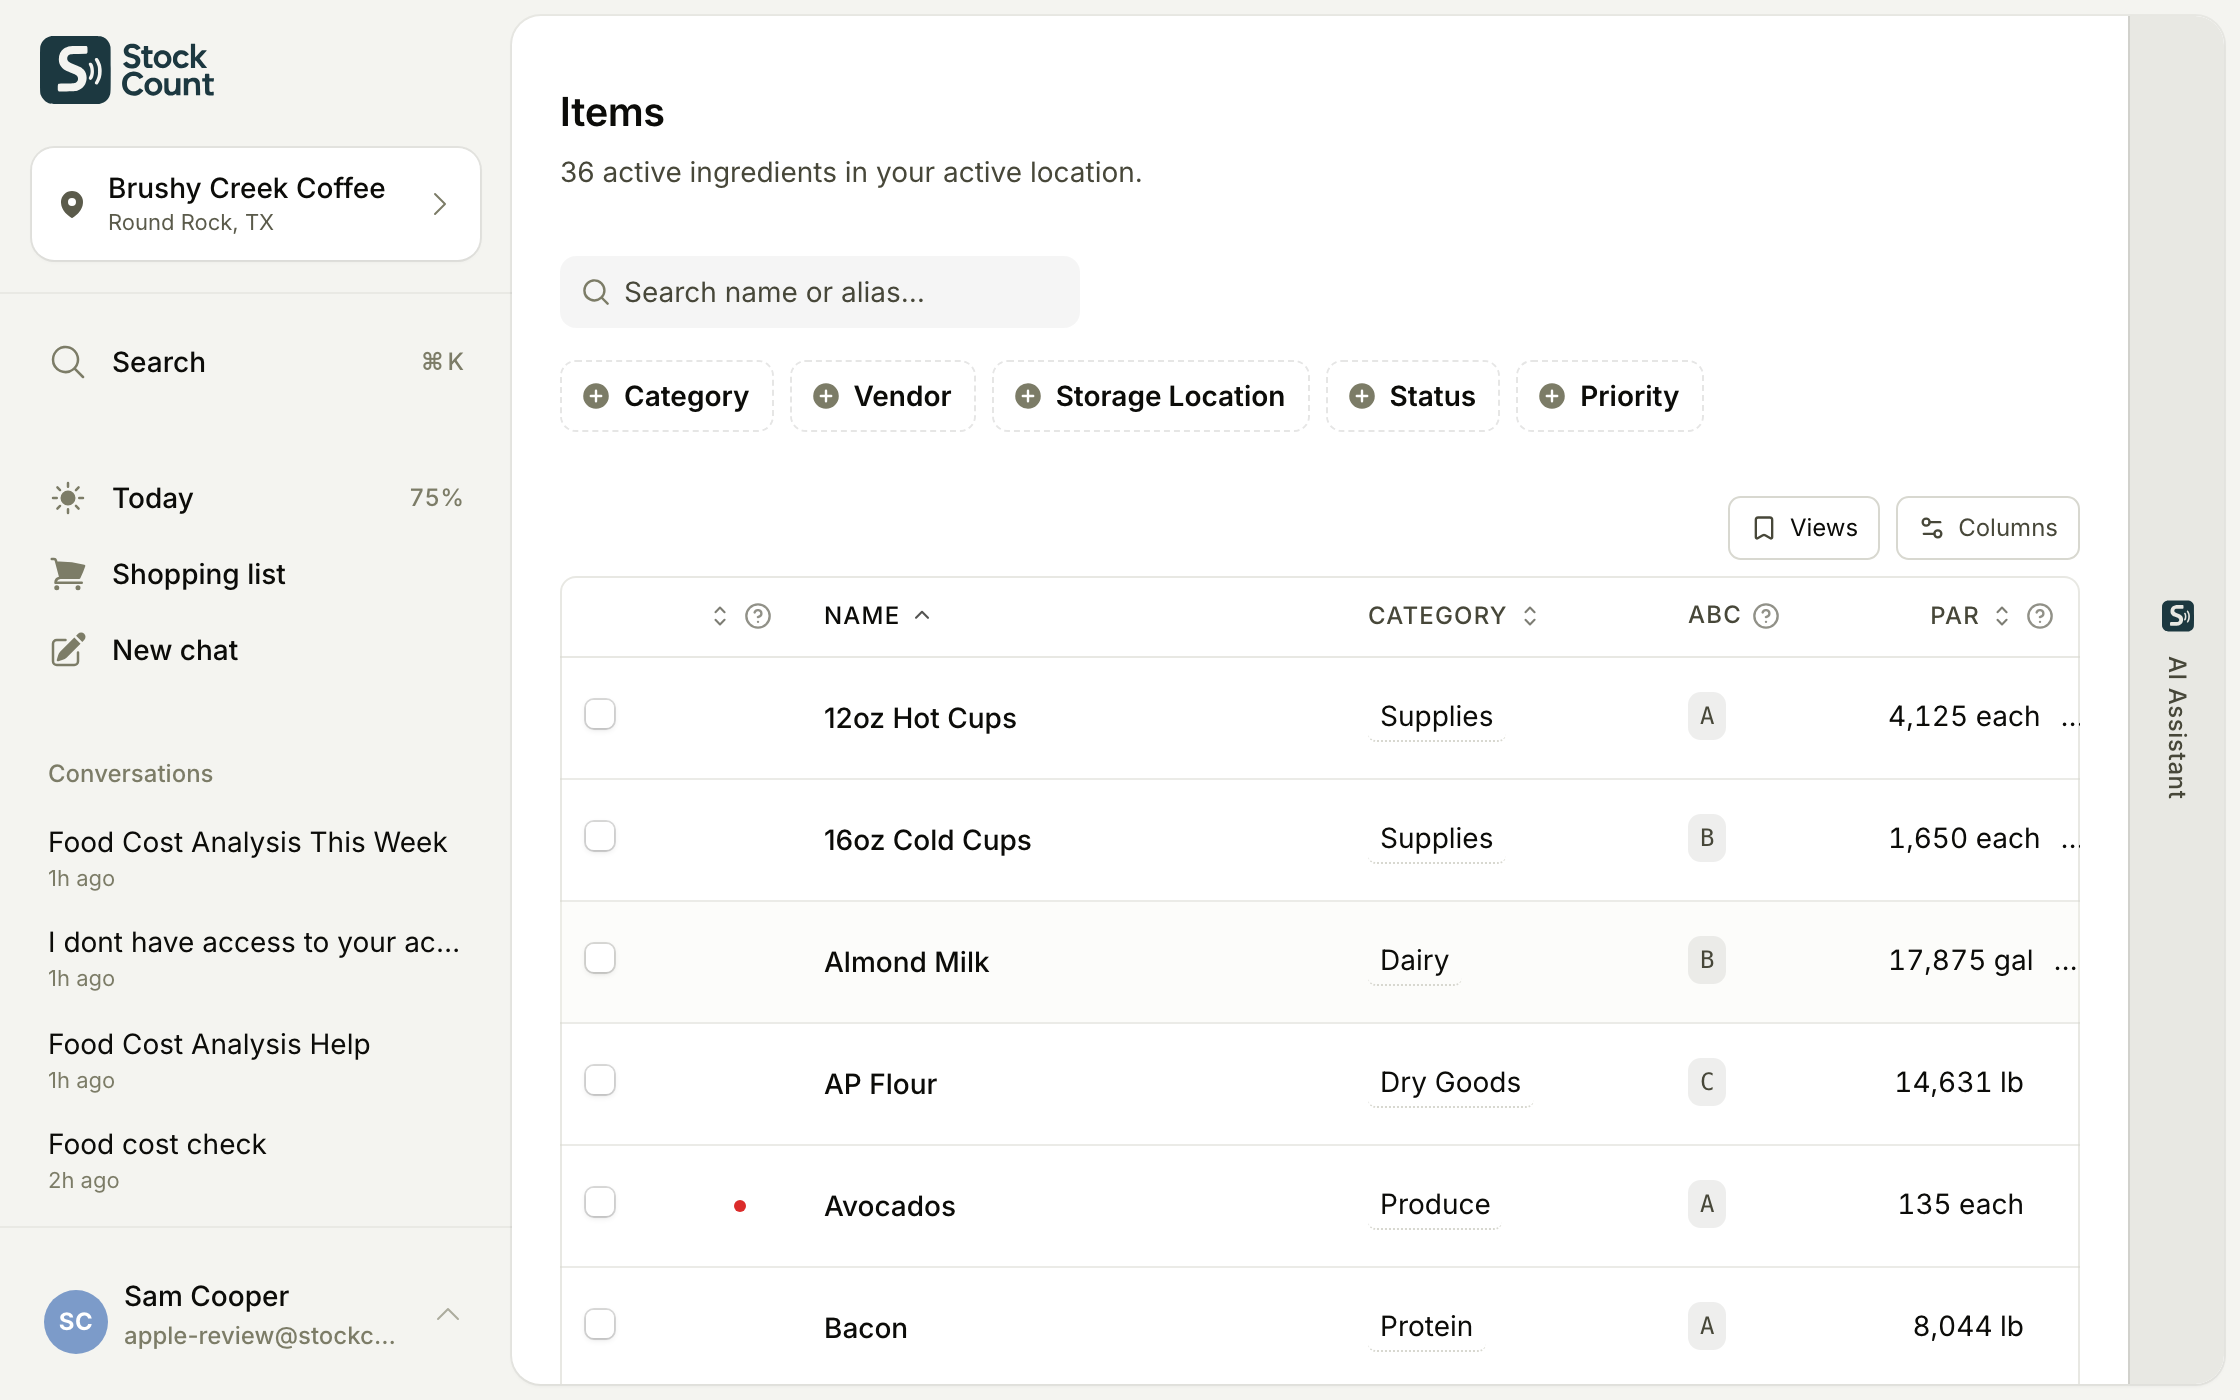Add a Storage Location filter
Screen dimensions: 2240x1400
[1150, 396]
